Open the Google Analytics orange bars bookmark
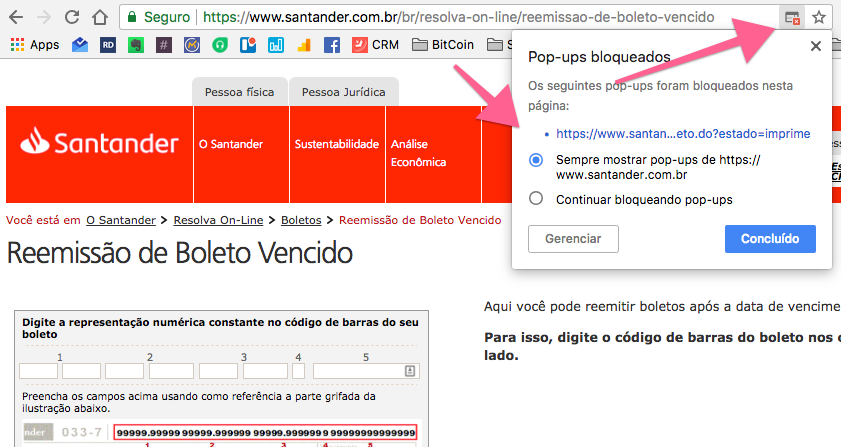Image resolution: width=841 pixels, height=447 pixels. pyautogui.click(x=304, y=45)
